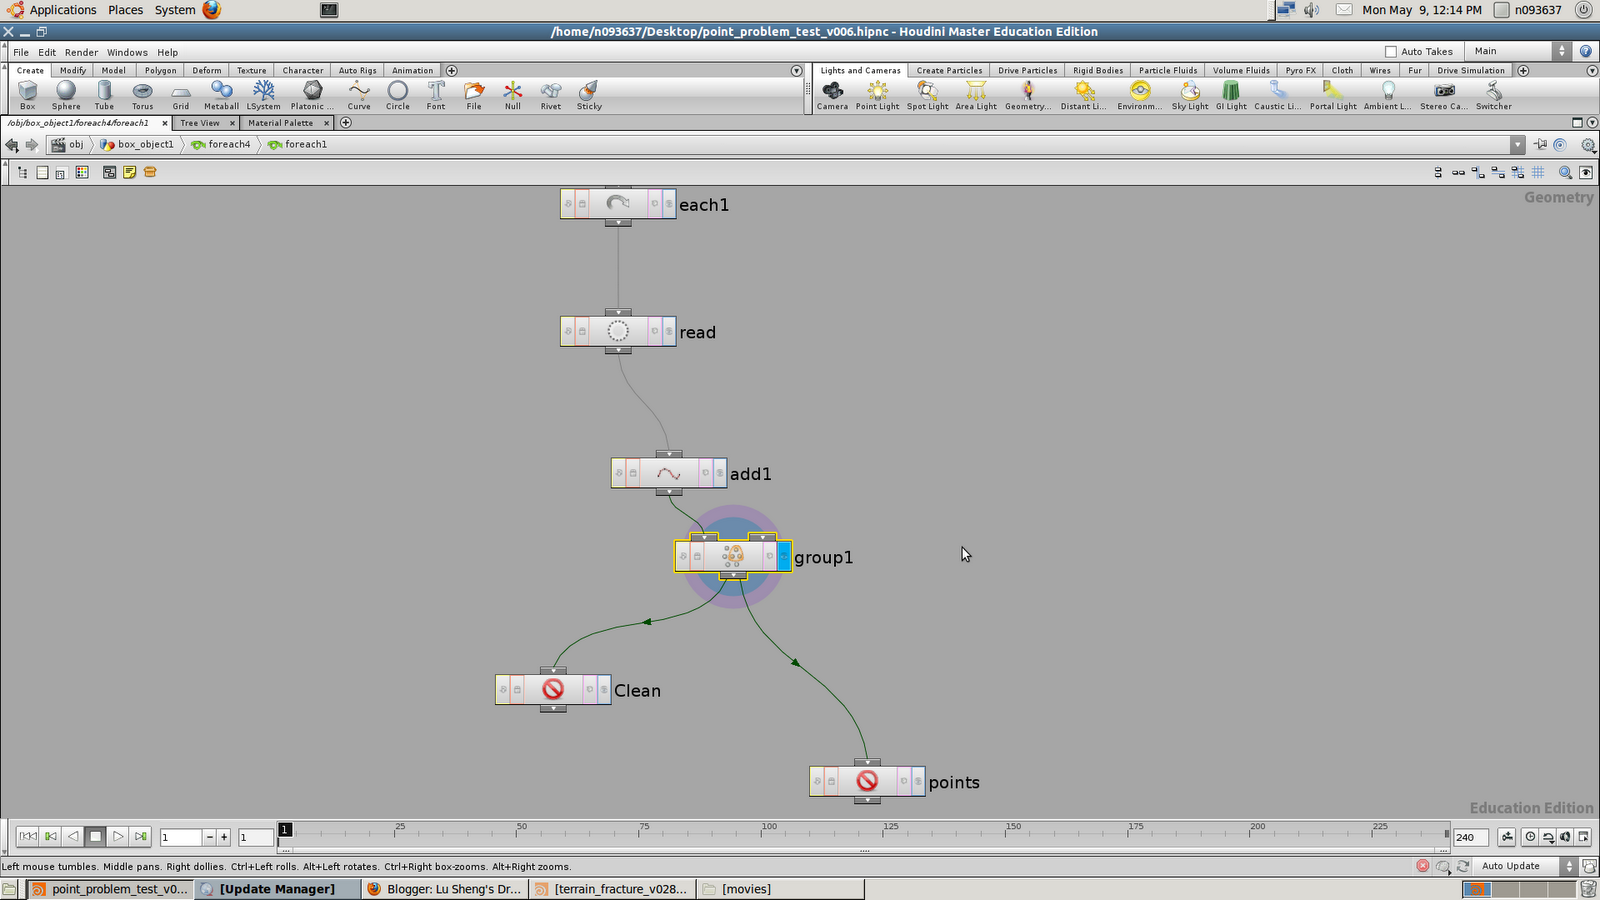The width and height of the screenshot is (1600, 900).
Task: Select the Torus shelf tool
Action: (143, 95)
